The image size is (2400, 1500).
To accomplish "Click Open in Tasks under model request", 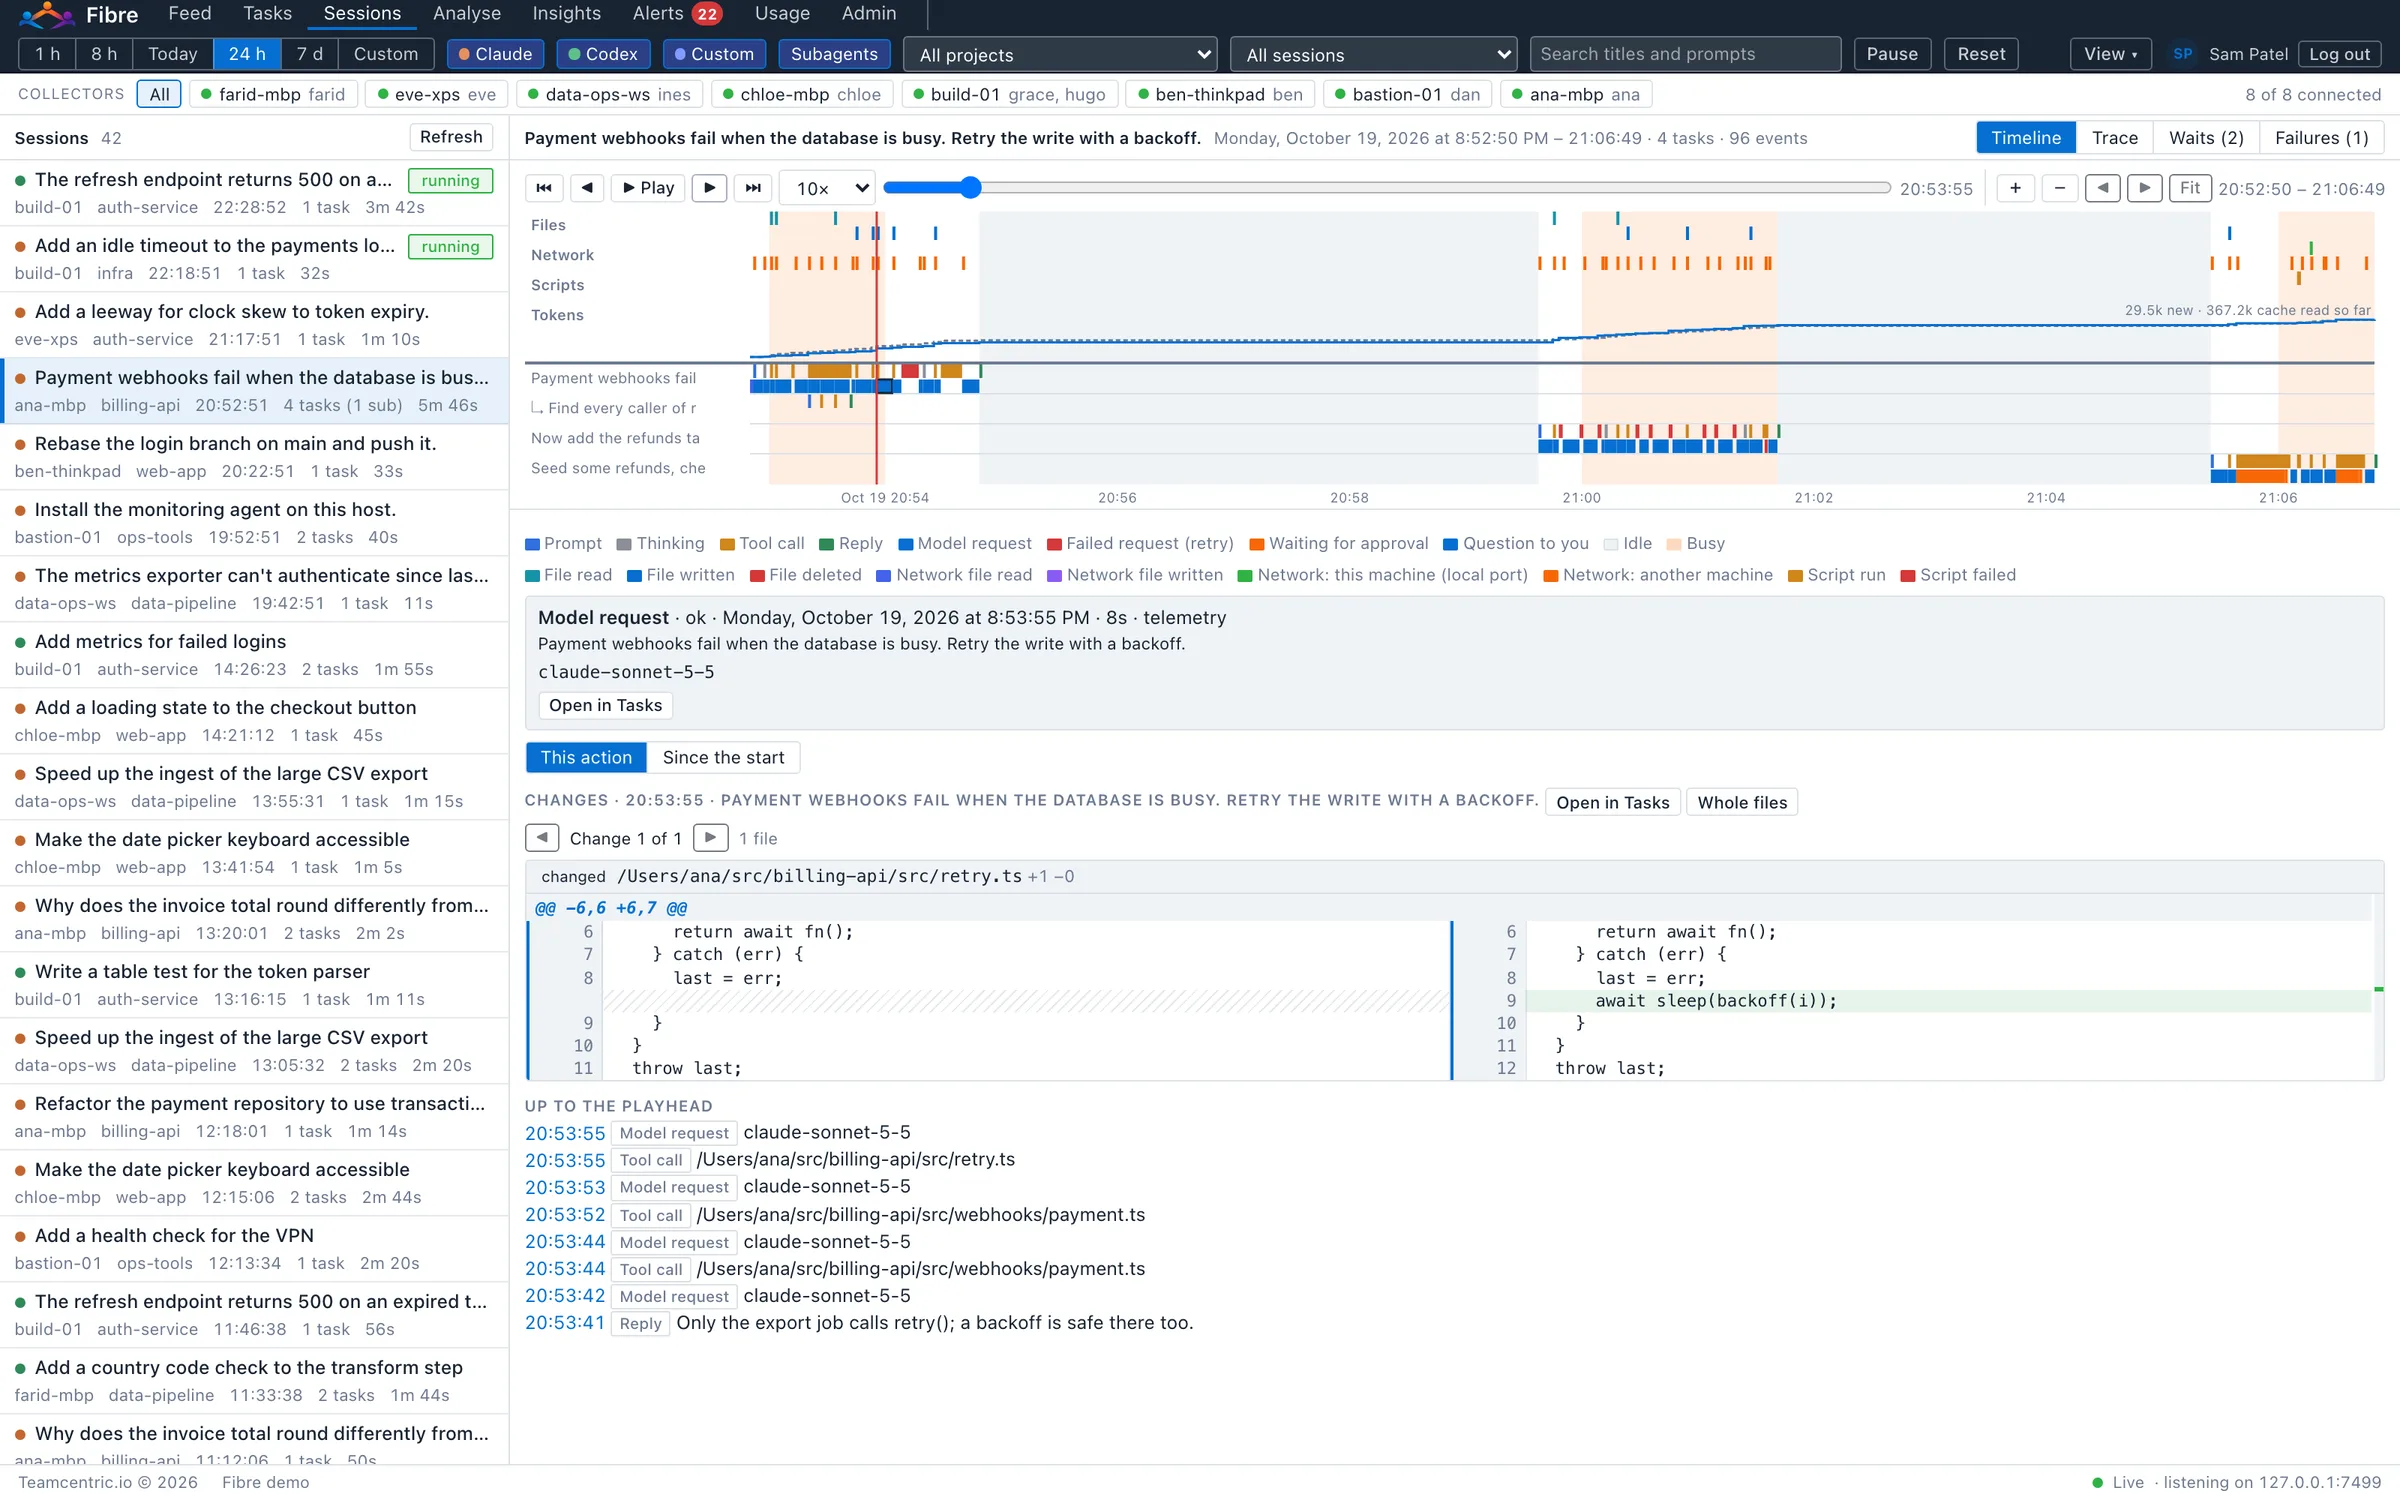I will 605,706.
